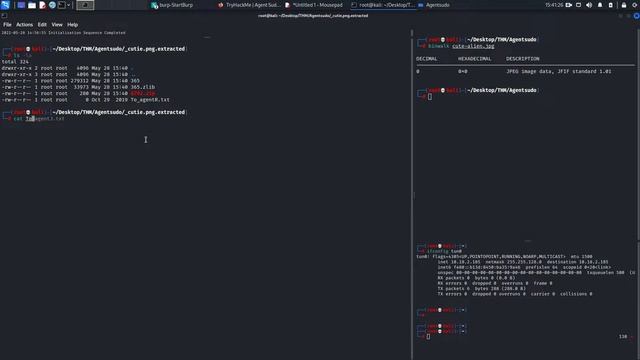
Task: Switch to the Burp-StartBurp taskbar window
Action: 172,5
